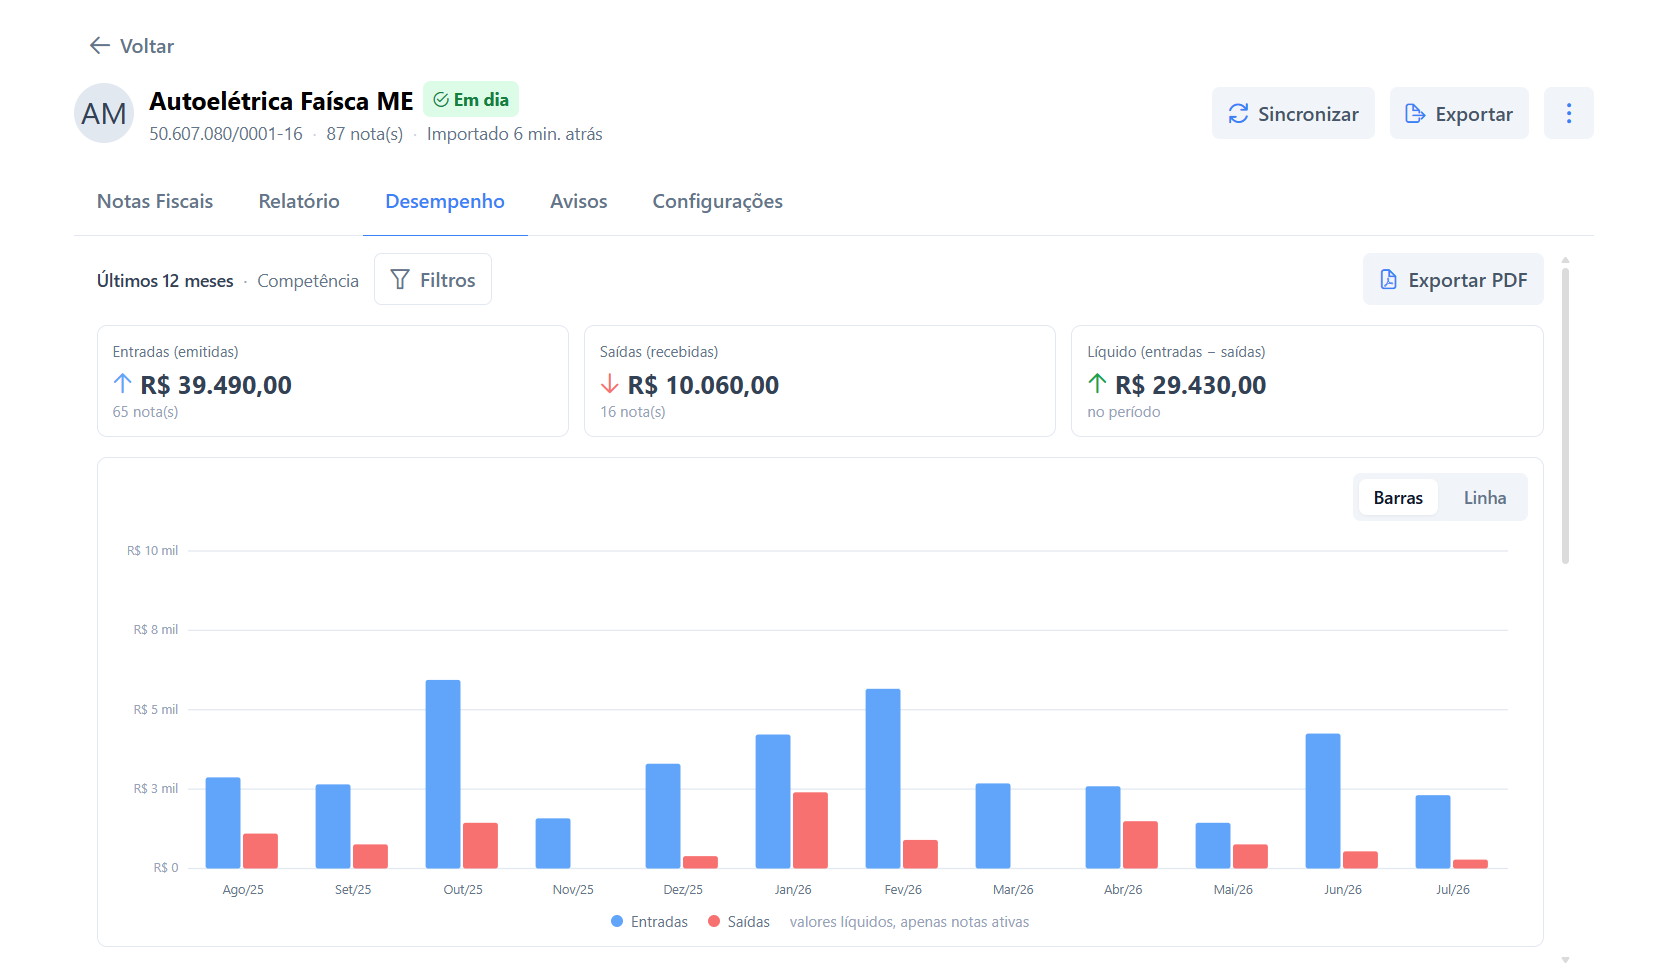Click the red Ago/25 saídas bar
The width and height of the screenshot is (1665, 970).
pos(260,851)
